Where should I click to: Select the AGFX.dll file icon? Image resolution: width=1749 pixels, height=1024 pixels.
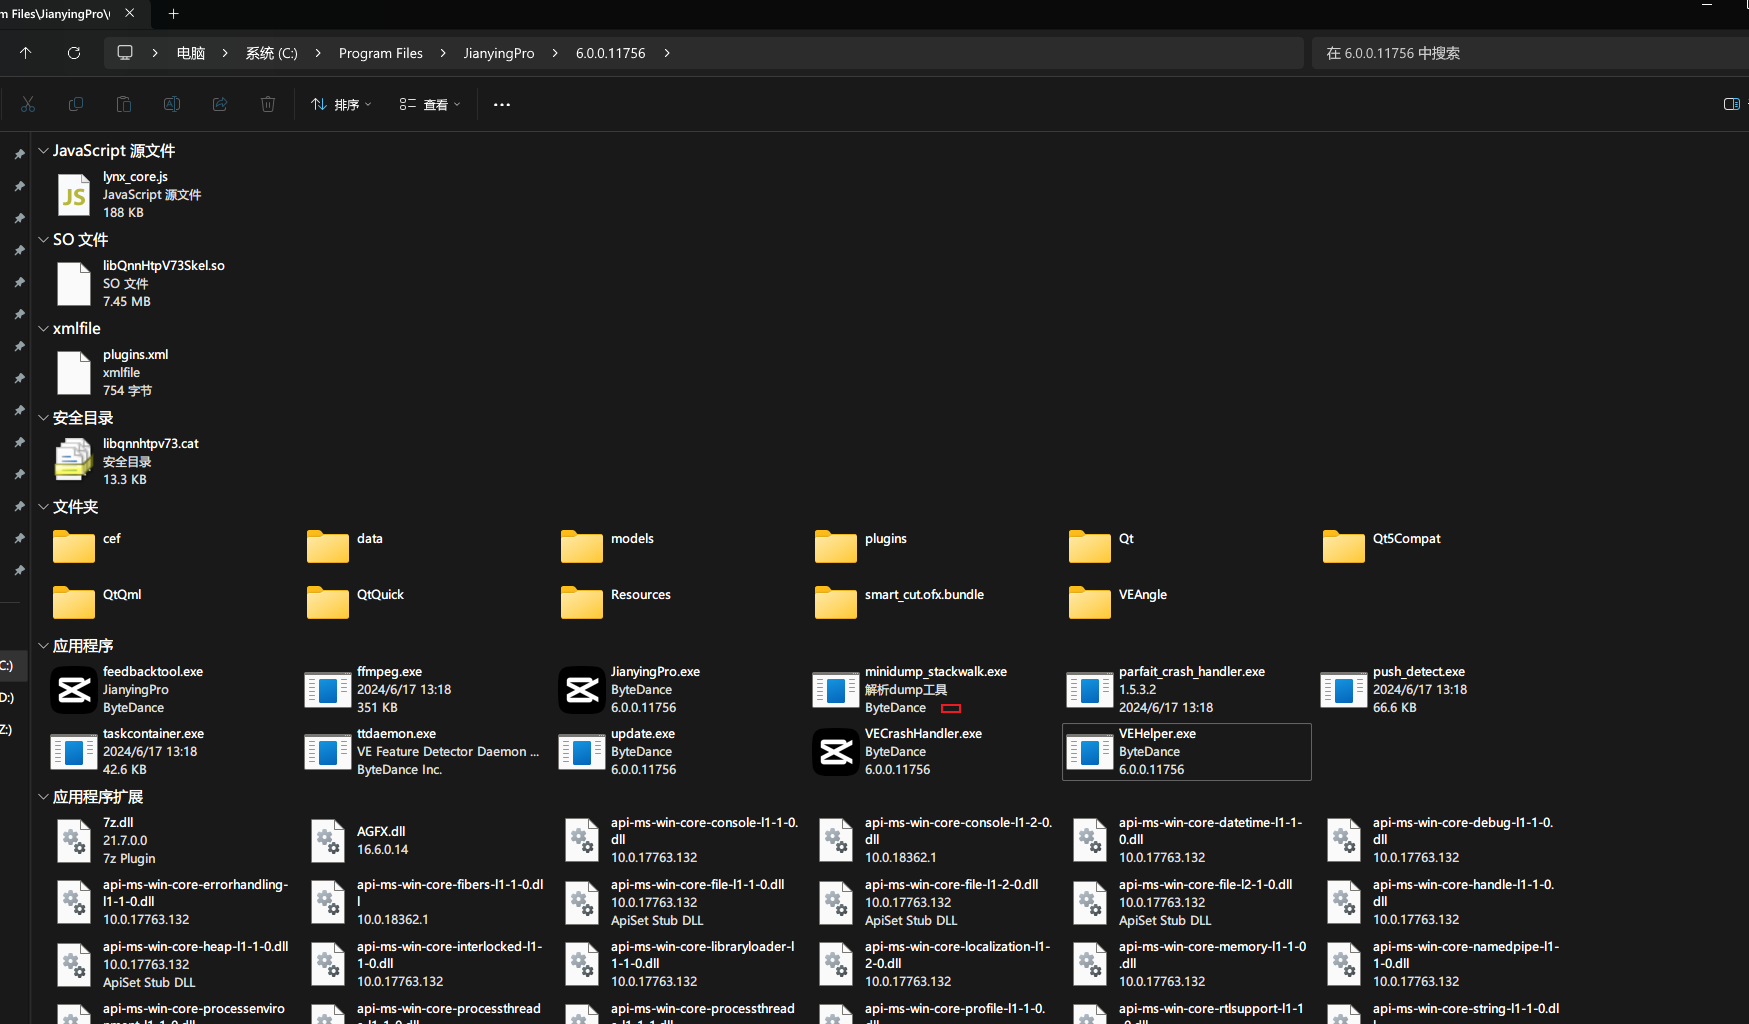coord(328,841)
